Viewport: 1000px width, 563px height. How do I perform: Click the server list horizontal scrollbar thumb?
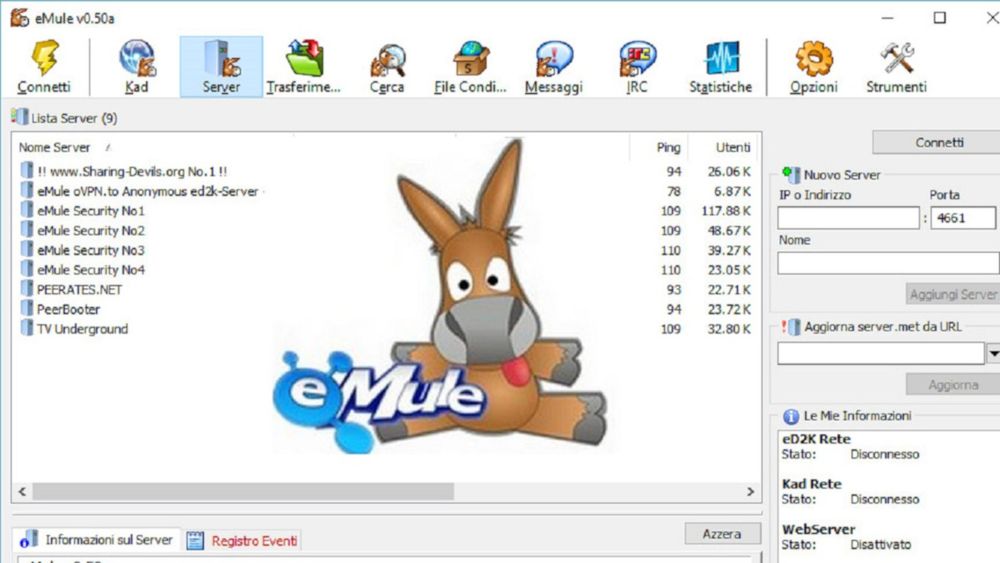[x=243, y=492]
